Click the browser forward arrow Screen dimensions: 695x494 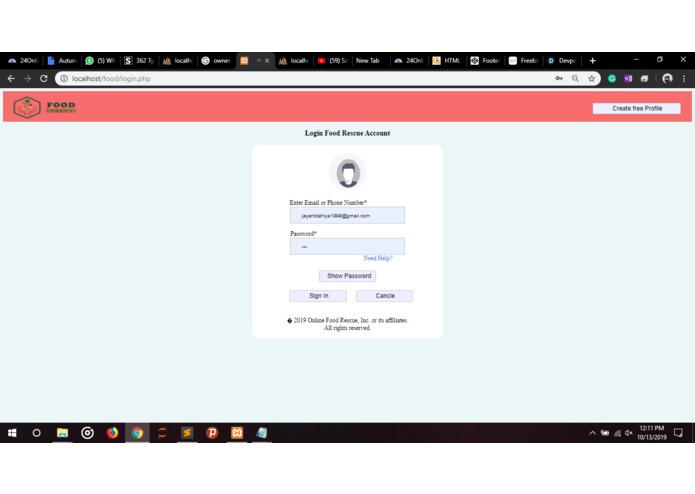27,78
